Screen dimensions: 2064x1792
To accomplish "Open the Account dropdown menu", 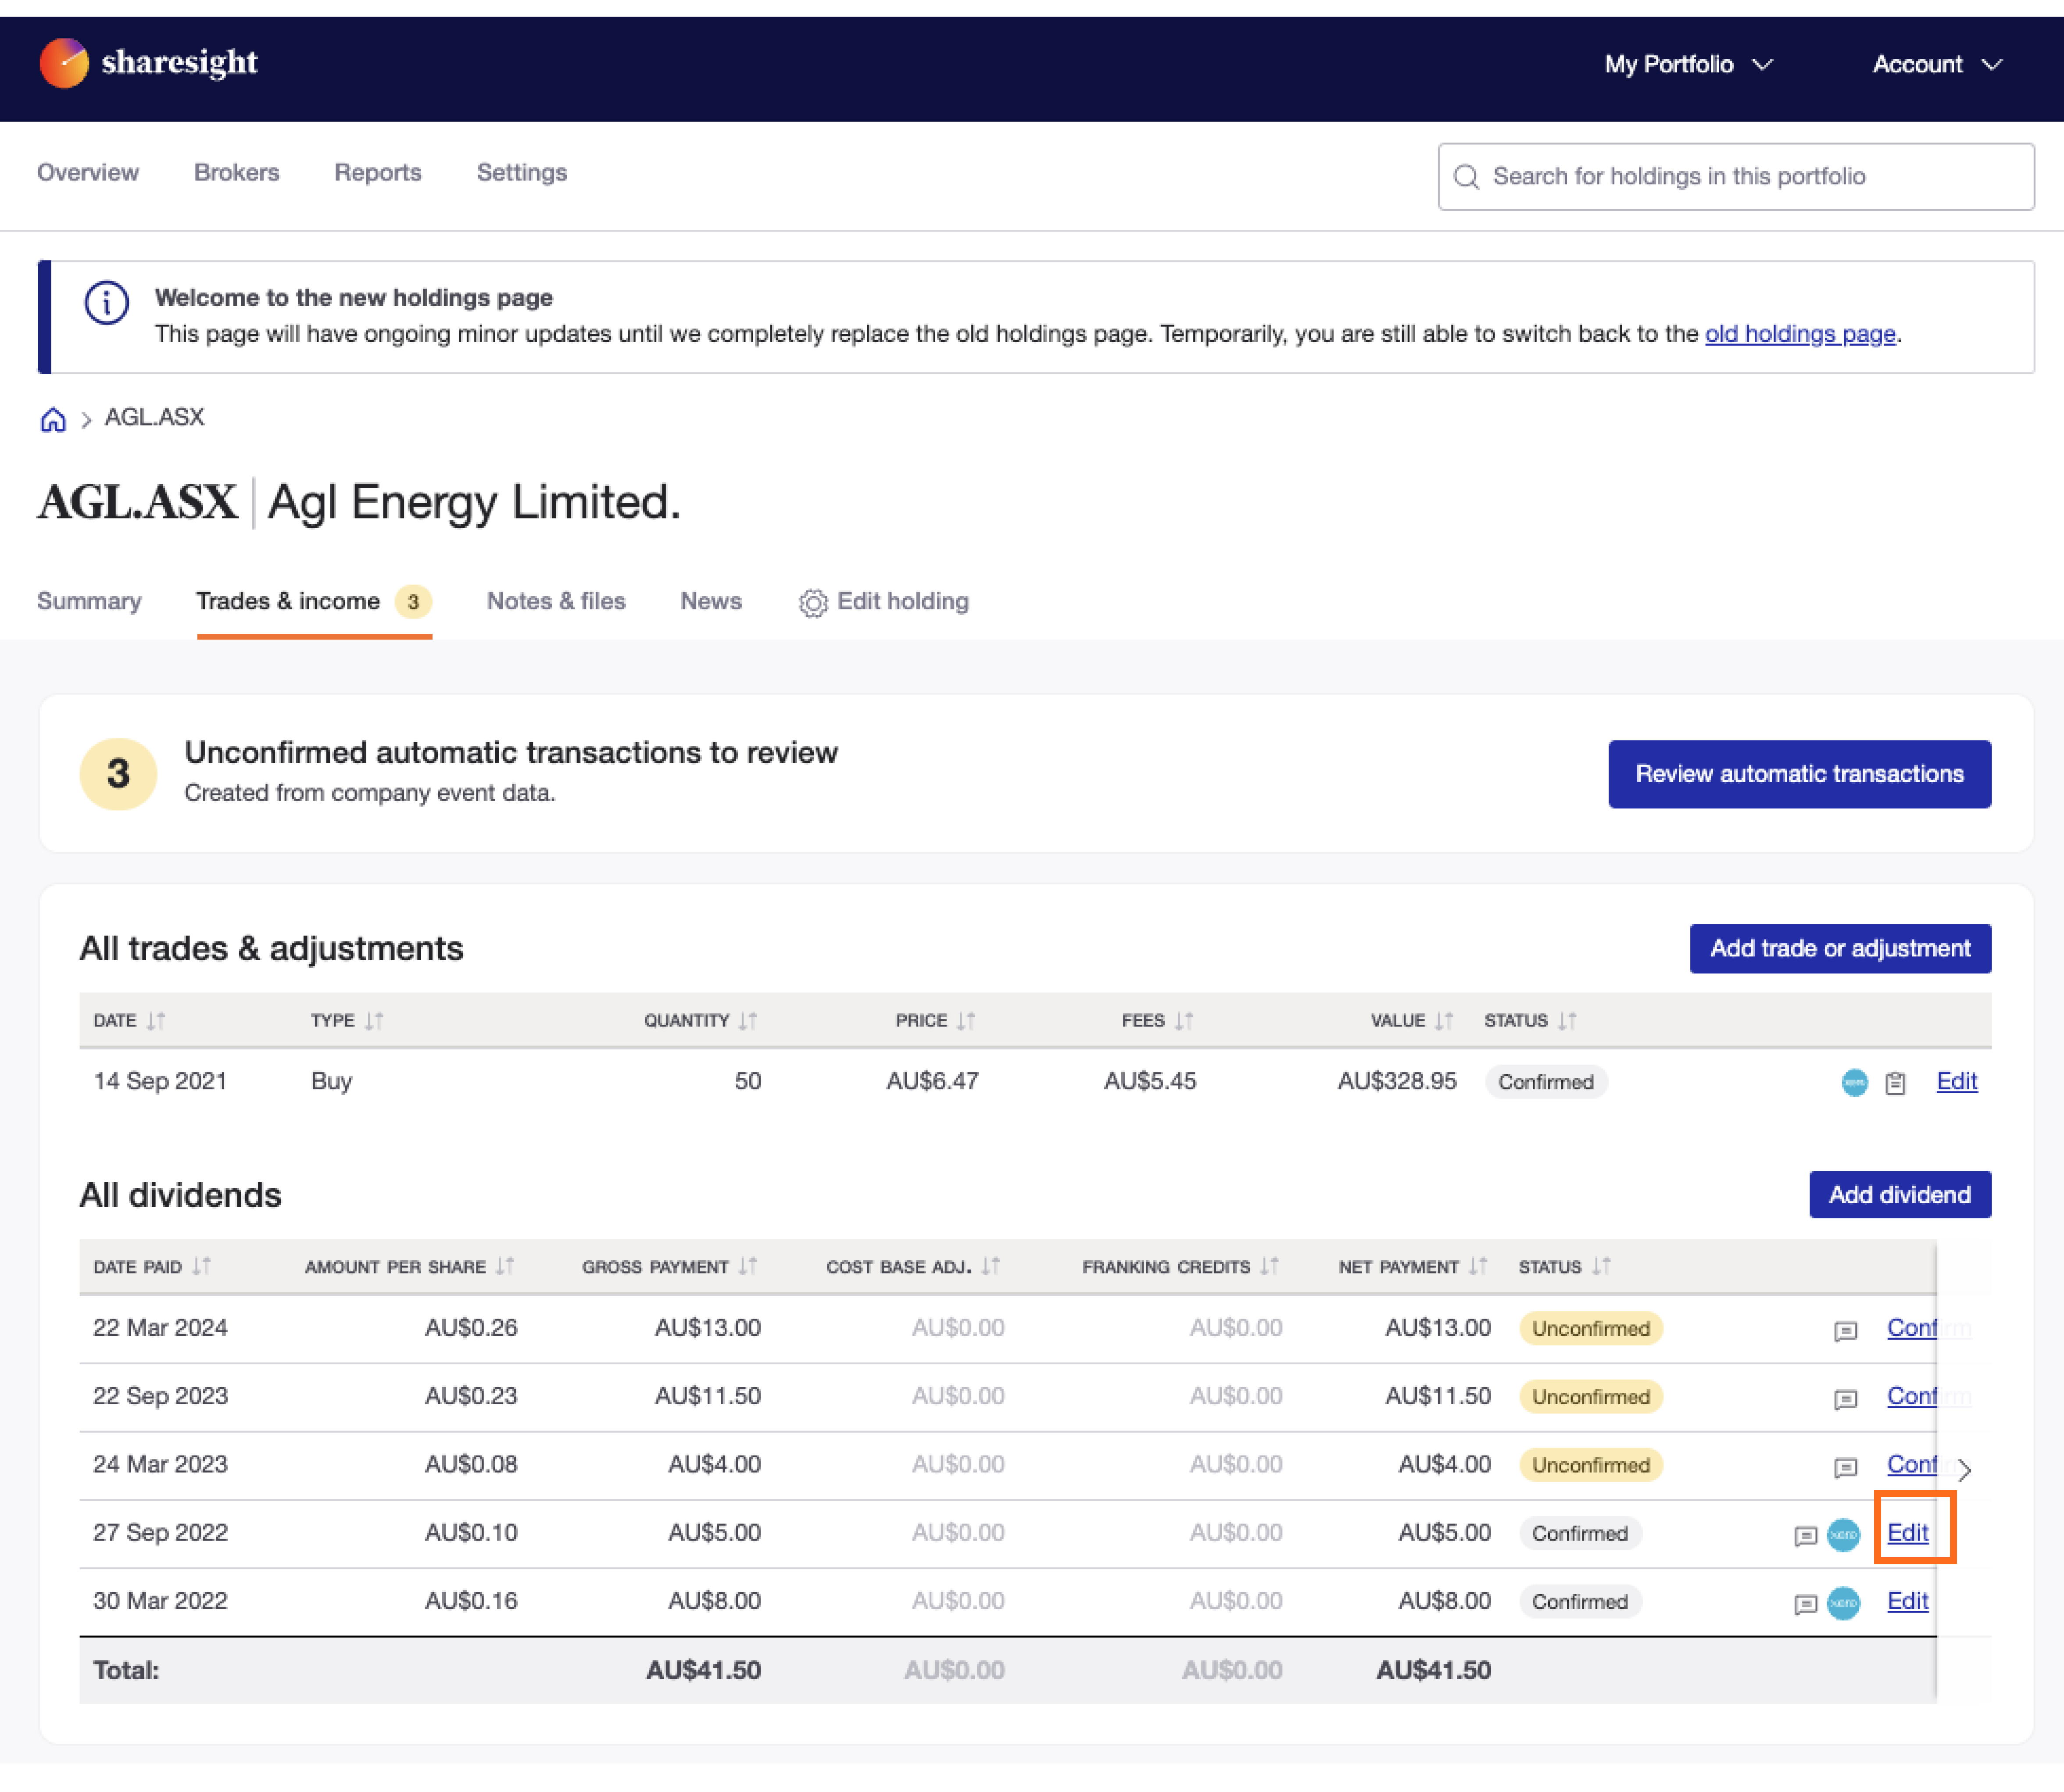I will coord(1936,65).
